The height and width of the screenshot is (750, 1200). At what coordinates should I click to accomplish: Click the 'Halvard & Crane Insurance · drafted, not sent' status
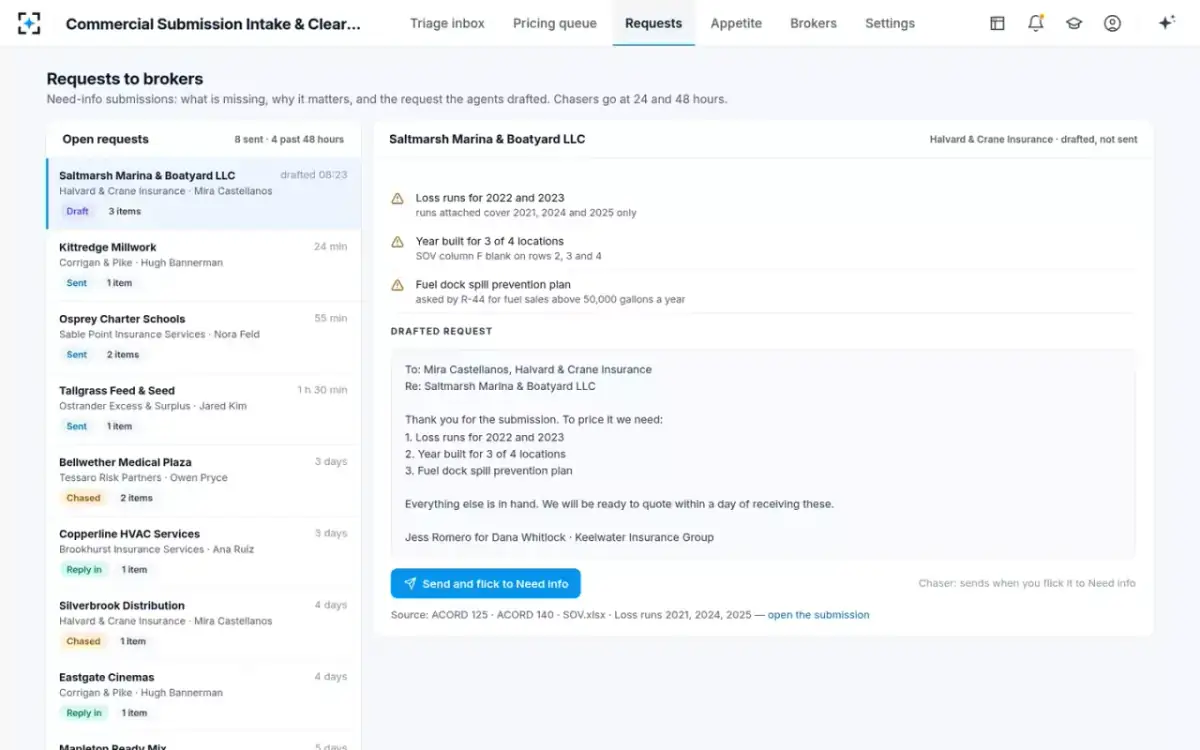(x=1033, y=140)
